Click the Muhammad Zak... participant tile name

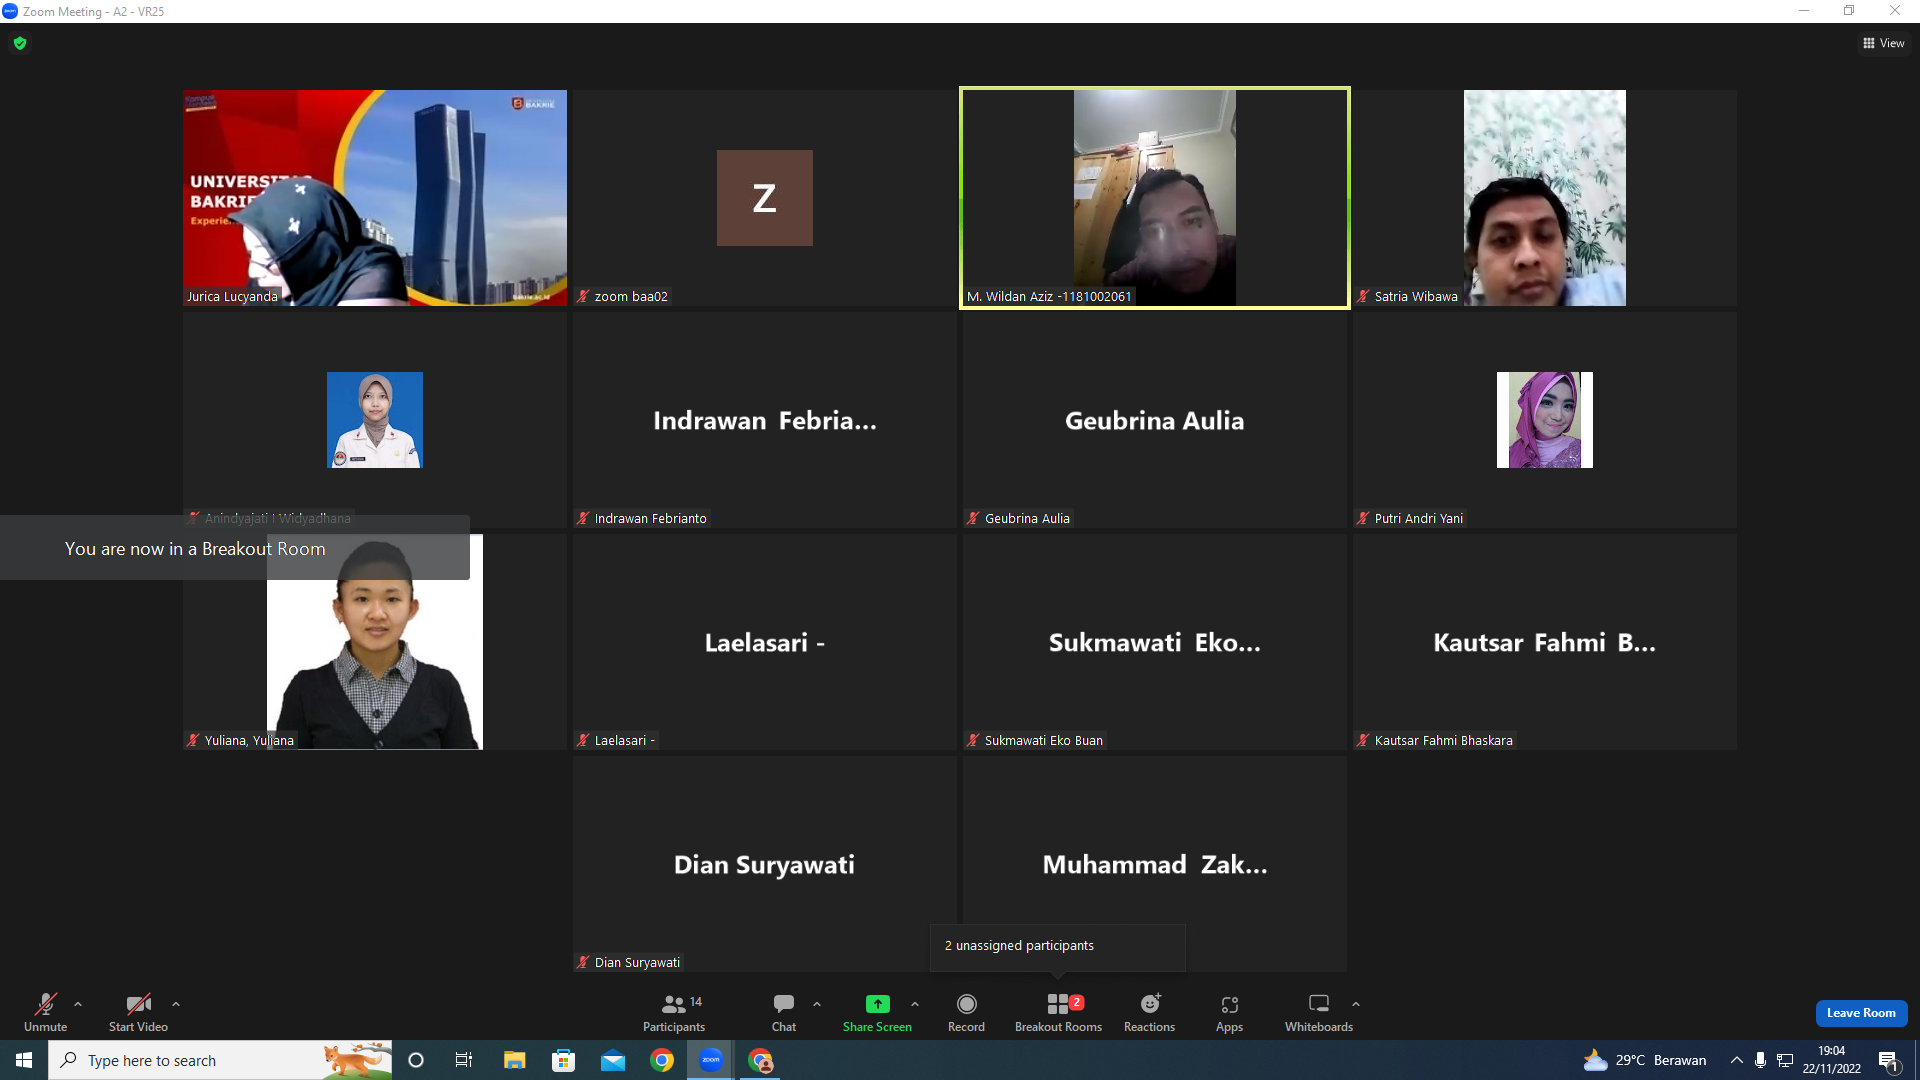[x=1155, y=865]
